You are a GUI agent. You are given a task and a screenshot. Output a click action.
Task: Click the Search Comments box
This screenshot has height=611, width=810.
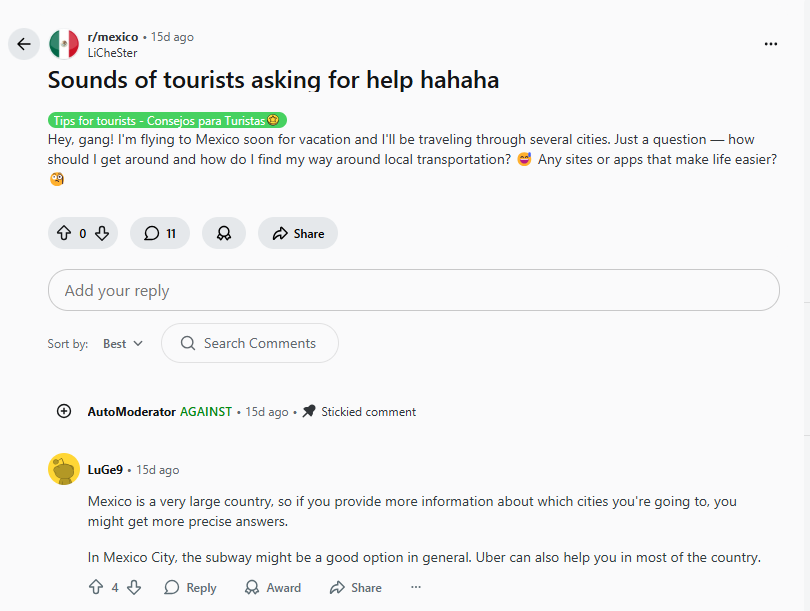(250, 343)
